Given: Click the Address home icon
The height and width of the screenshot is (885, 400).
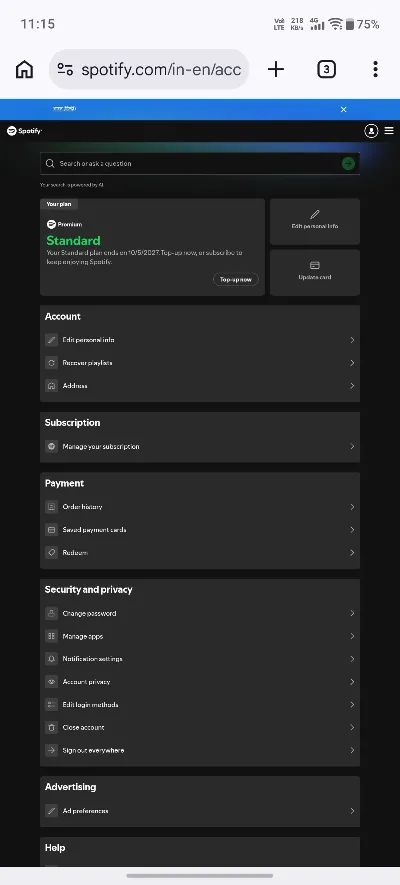Looking at the screenshot, I should click(x=51, y=386).
